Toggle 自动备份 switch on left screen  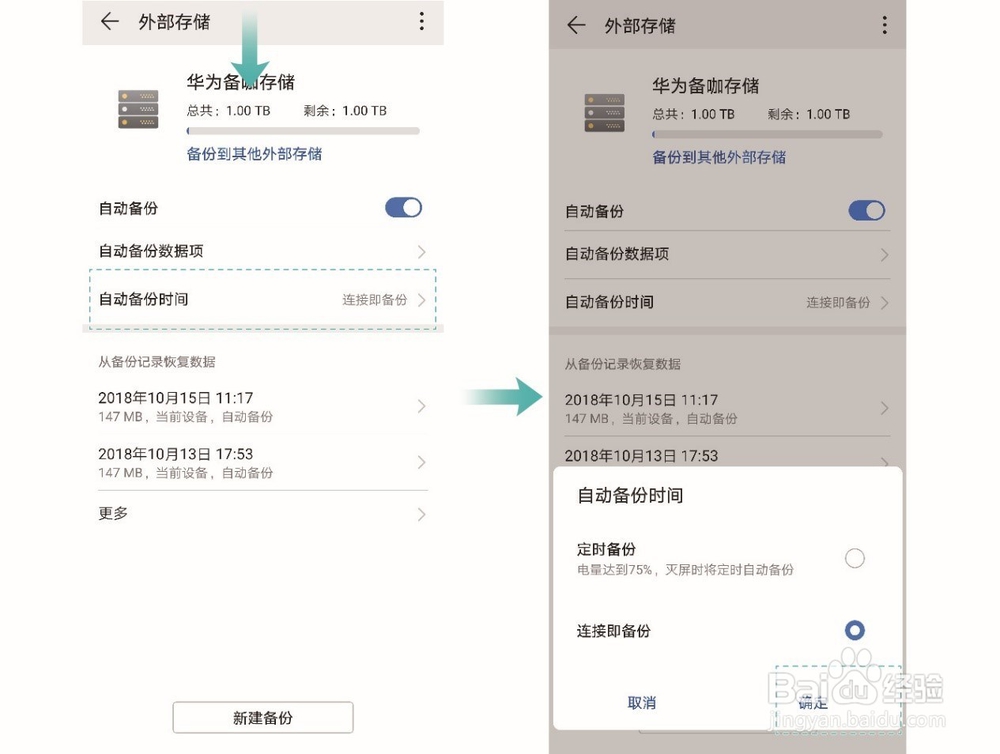pyautogui.click(x=403, y=207)
